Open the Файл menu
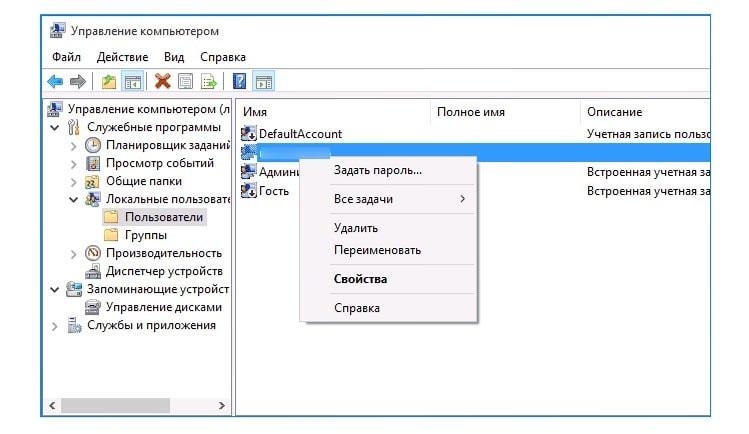This screenshot has height=434, width=749. click(66, 57)
